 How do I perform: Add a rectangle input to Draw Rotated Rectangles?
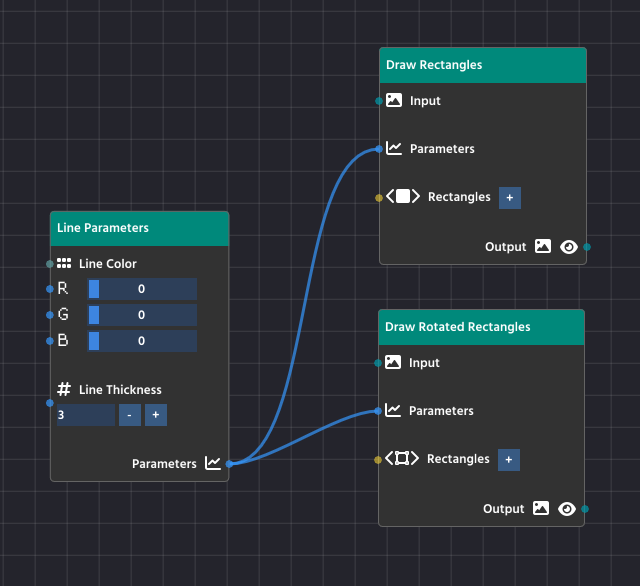[x=508, y=460]
